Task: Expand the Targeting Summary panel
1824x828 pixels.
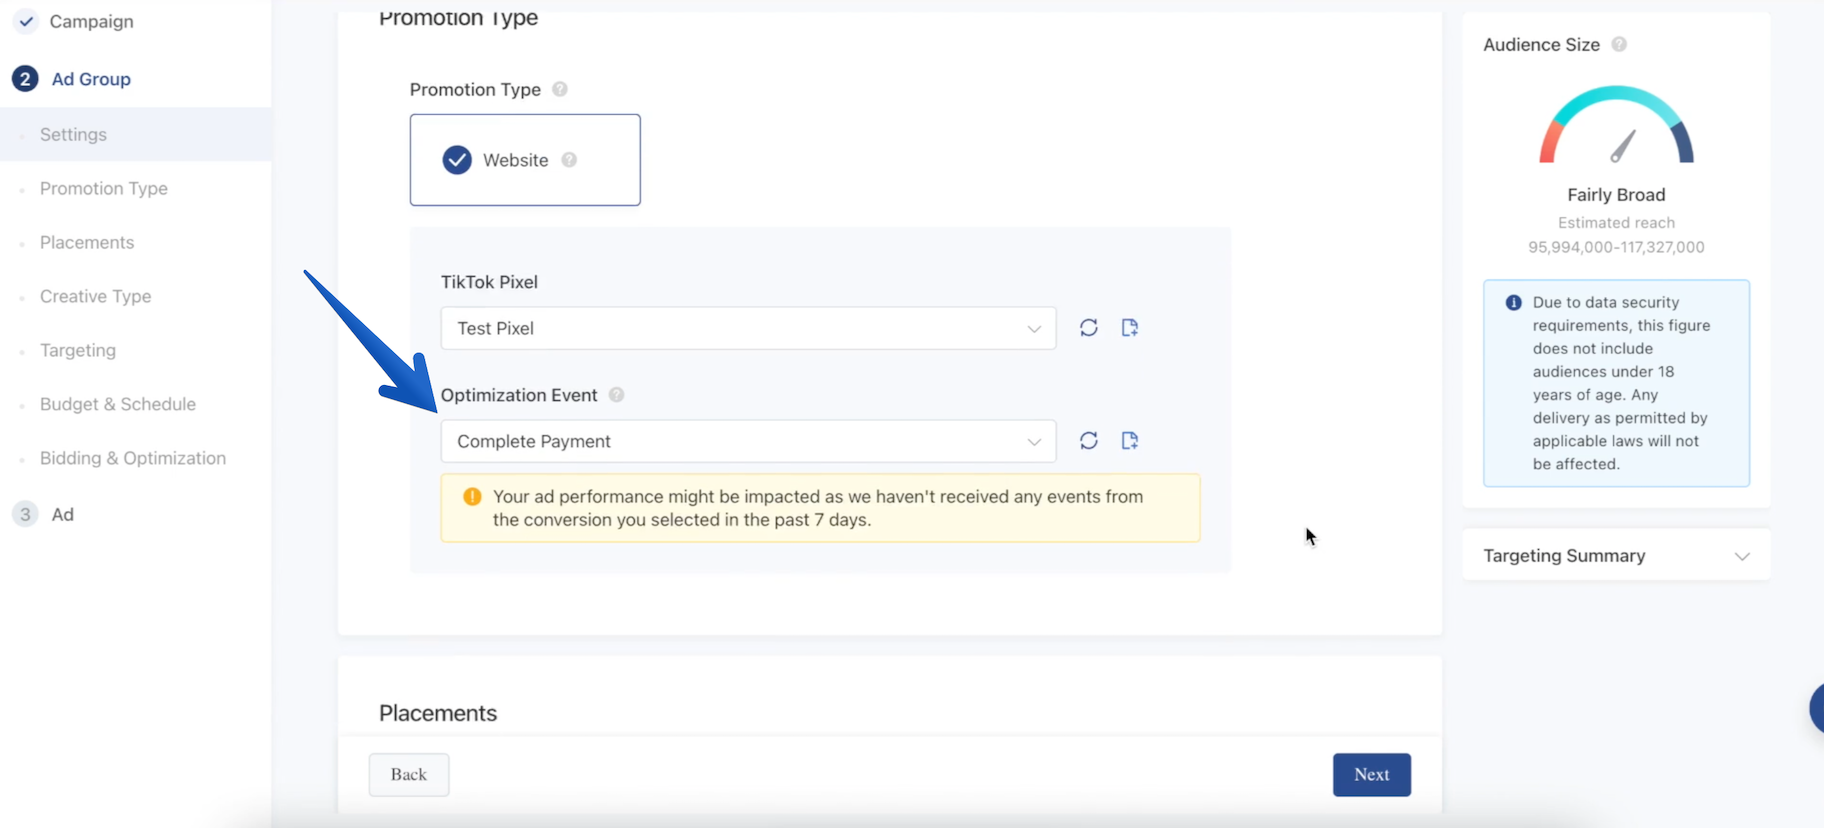Action: pyautogui.click(x=1741, y=556)
